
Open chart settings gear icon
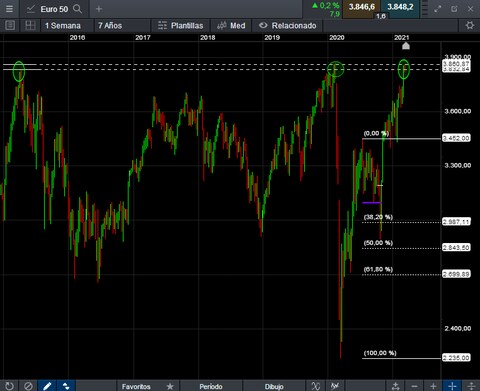tap(470, 26)
